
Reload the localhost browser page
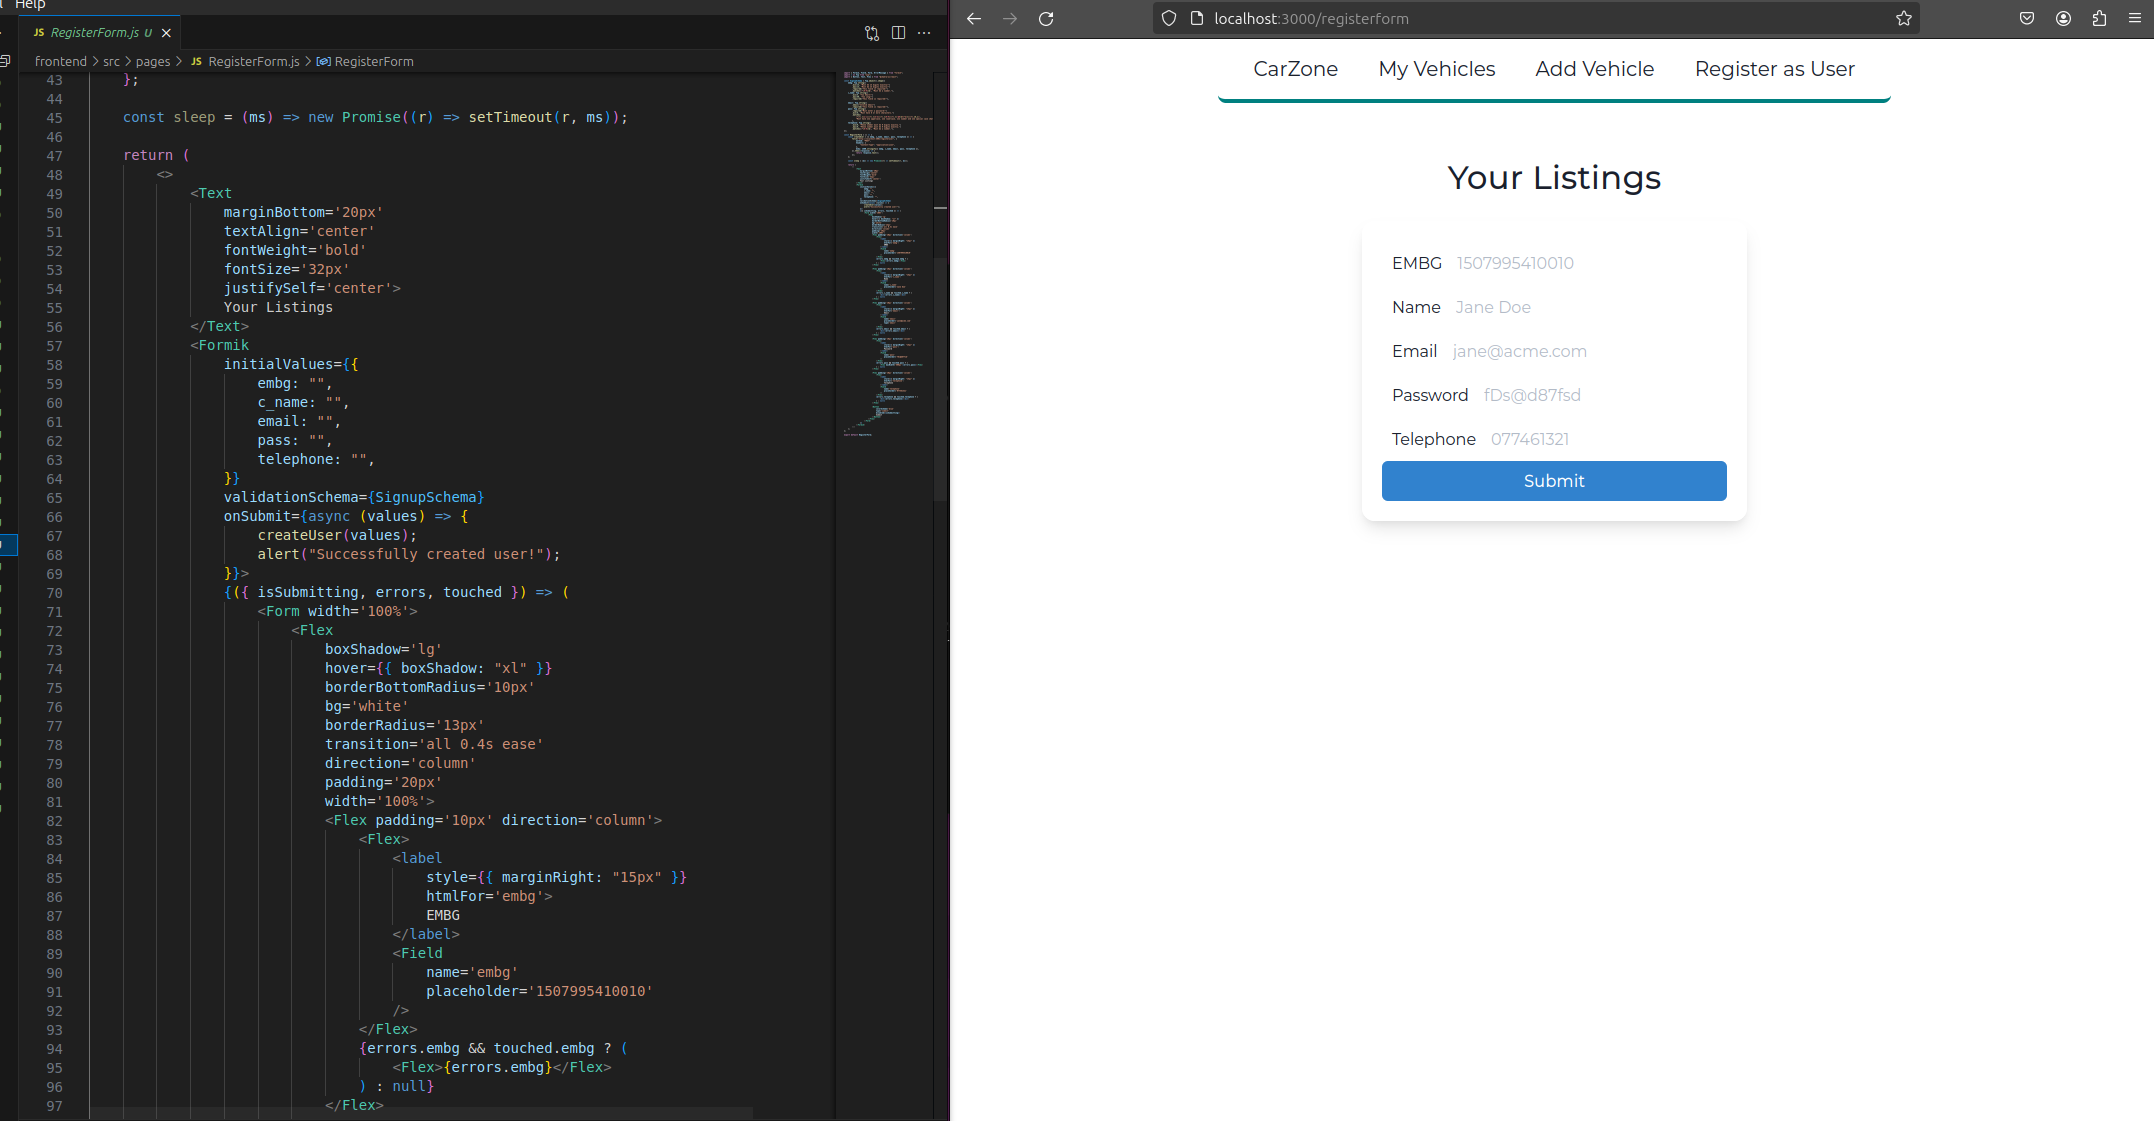click(x=1046, y=19)
